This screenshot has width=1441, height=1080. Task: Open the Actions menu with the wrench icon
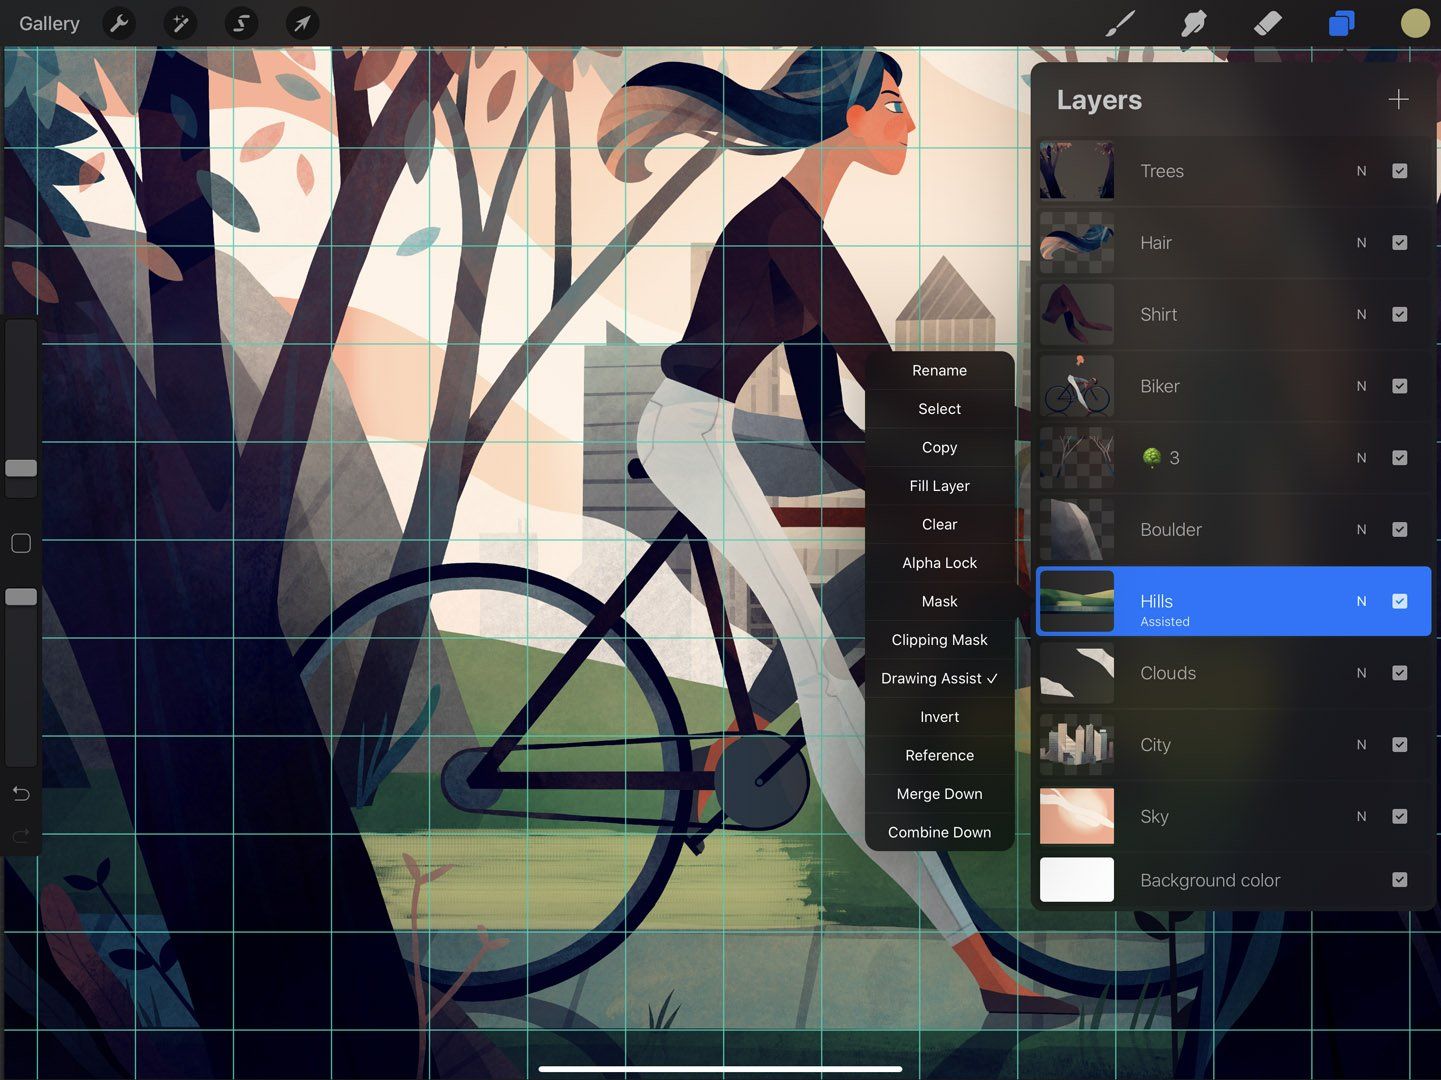pyautogui.click(x=119, y=23)
